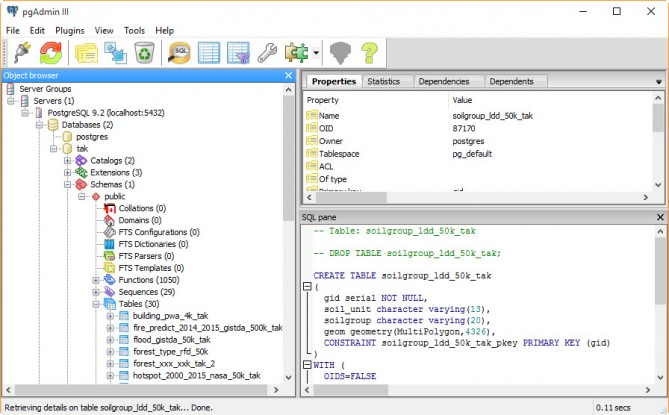Click the Owner property row
669x415 pixels.
pyautogui.click(x=478, y=141)
